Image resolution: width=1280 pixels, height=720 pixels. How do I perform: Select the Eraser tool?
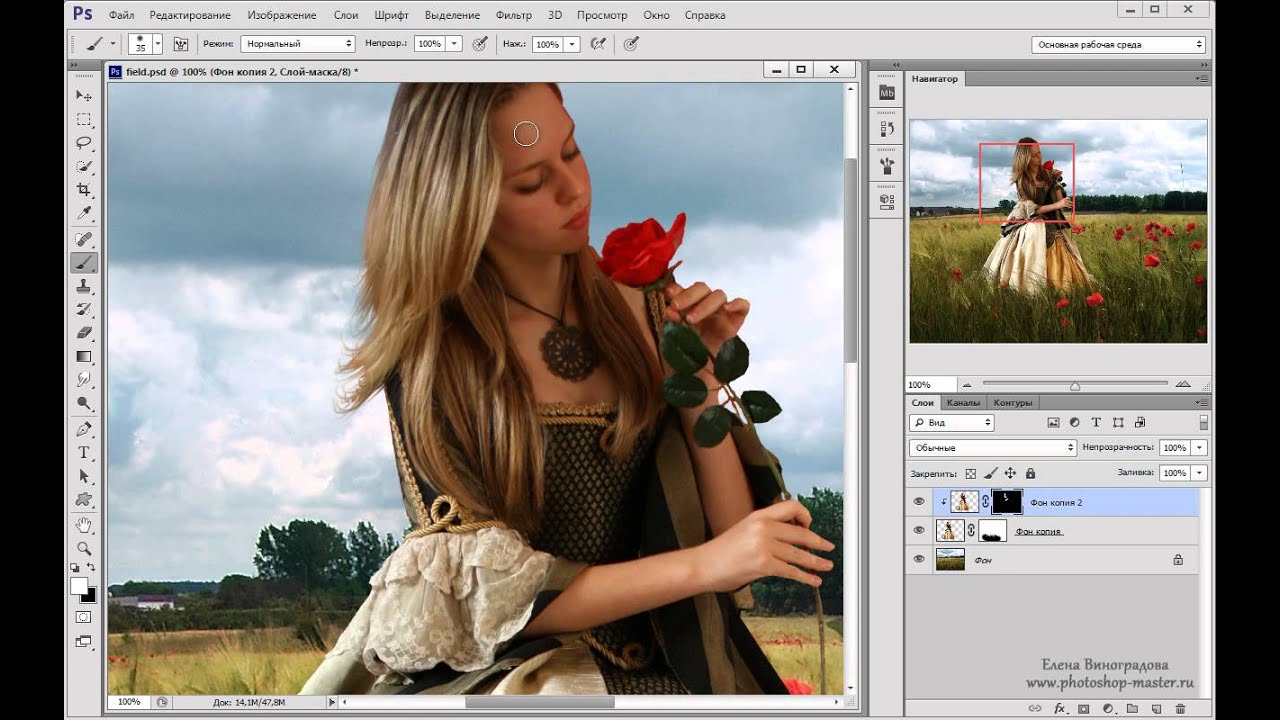pyautogui.click(x=84, y=333)
